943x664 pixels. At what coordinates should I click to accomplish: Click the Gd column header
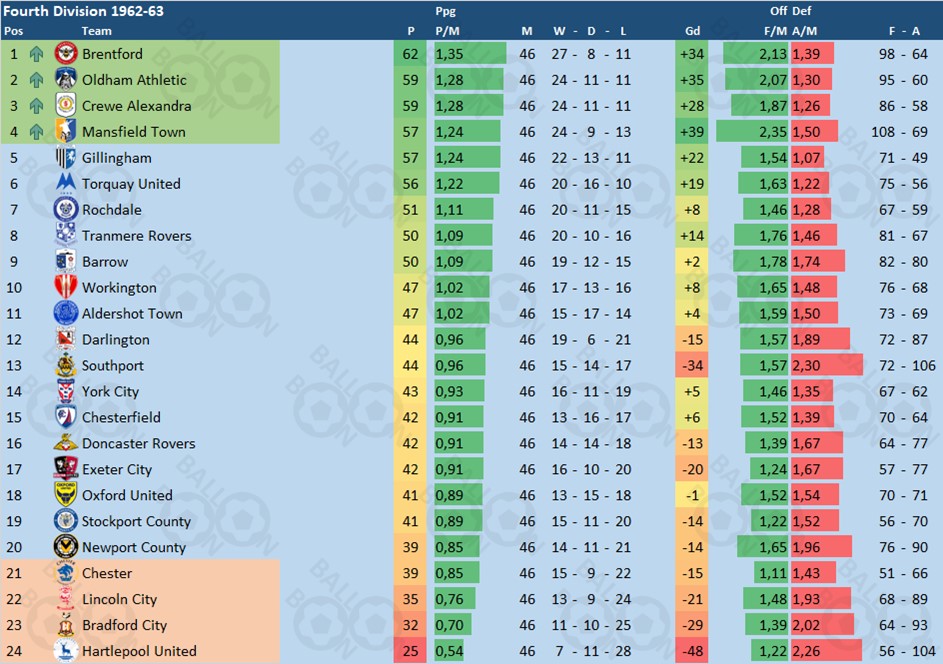(x=692, y=31)
